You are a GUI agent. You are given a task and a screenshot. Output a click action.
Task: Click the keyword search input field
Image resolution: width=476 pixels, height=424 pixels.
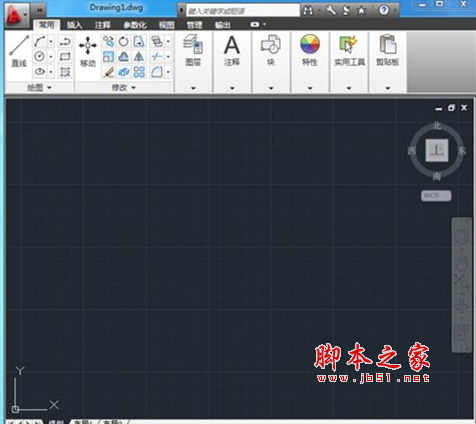[x=243, y=11]
